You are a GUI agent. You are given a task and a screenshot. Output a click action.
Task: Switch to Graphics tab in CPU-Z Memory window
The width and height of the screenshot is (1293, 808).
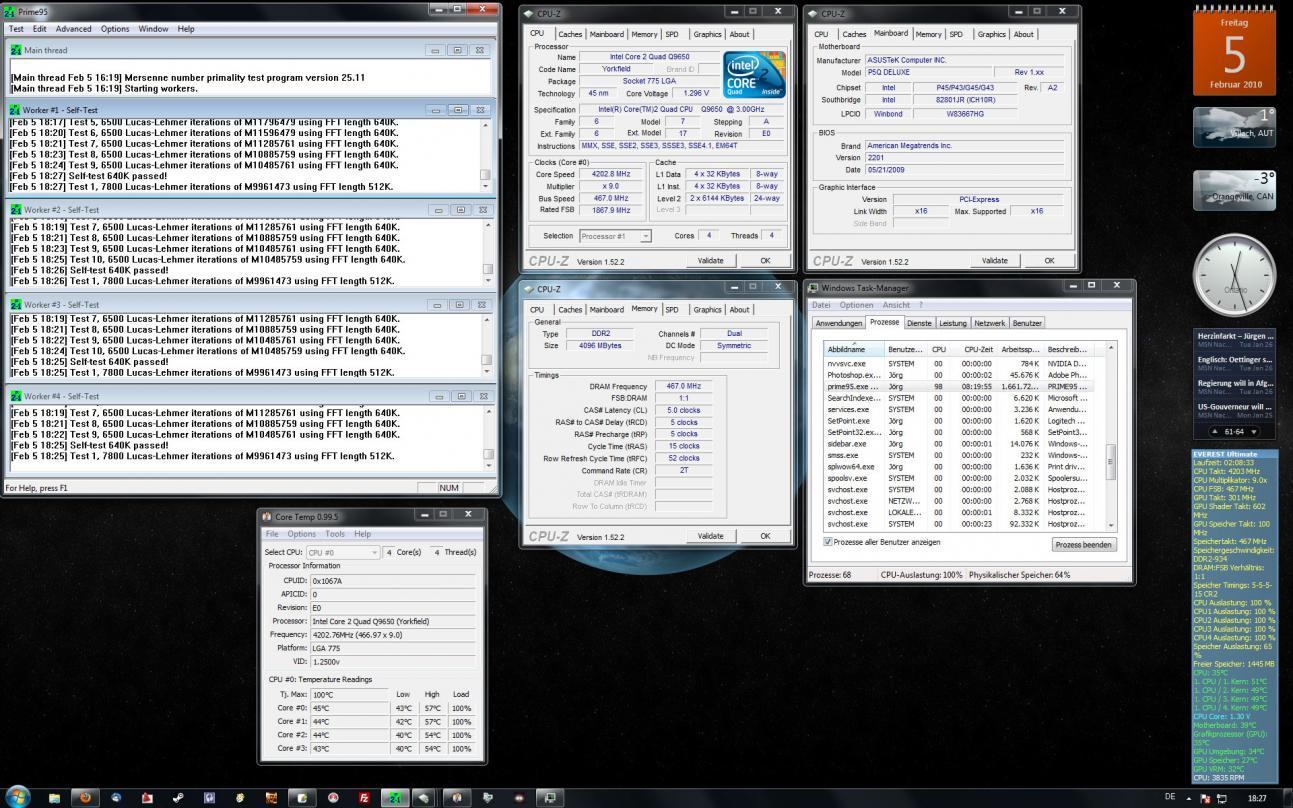tap(707, 310)
